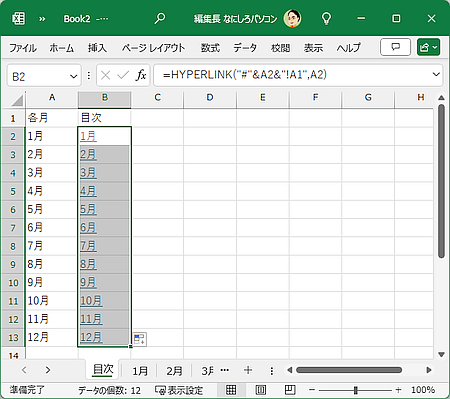Show more sheets via ellipsis
This screenshot has height=399, width=450.
point(225,370)
